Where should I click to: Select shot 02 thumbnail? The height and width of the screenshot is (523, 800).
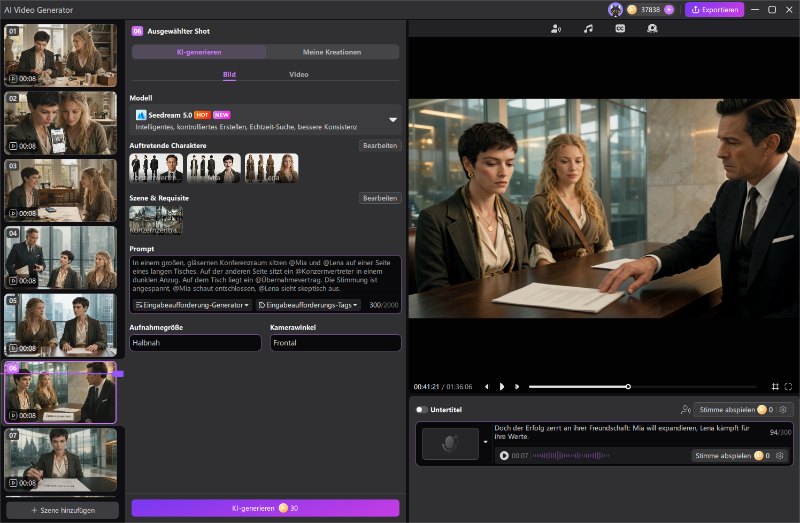click(x=61, y=123)
